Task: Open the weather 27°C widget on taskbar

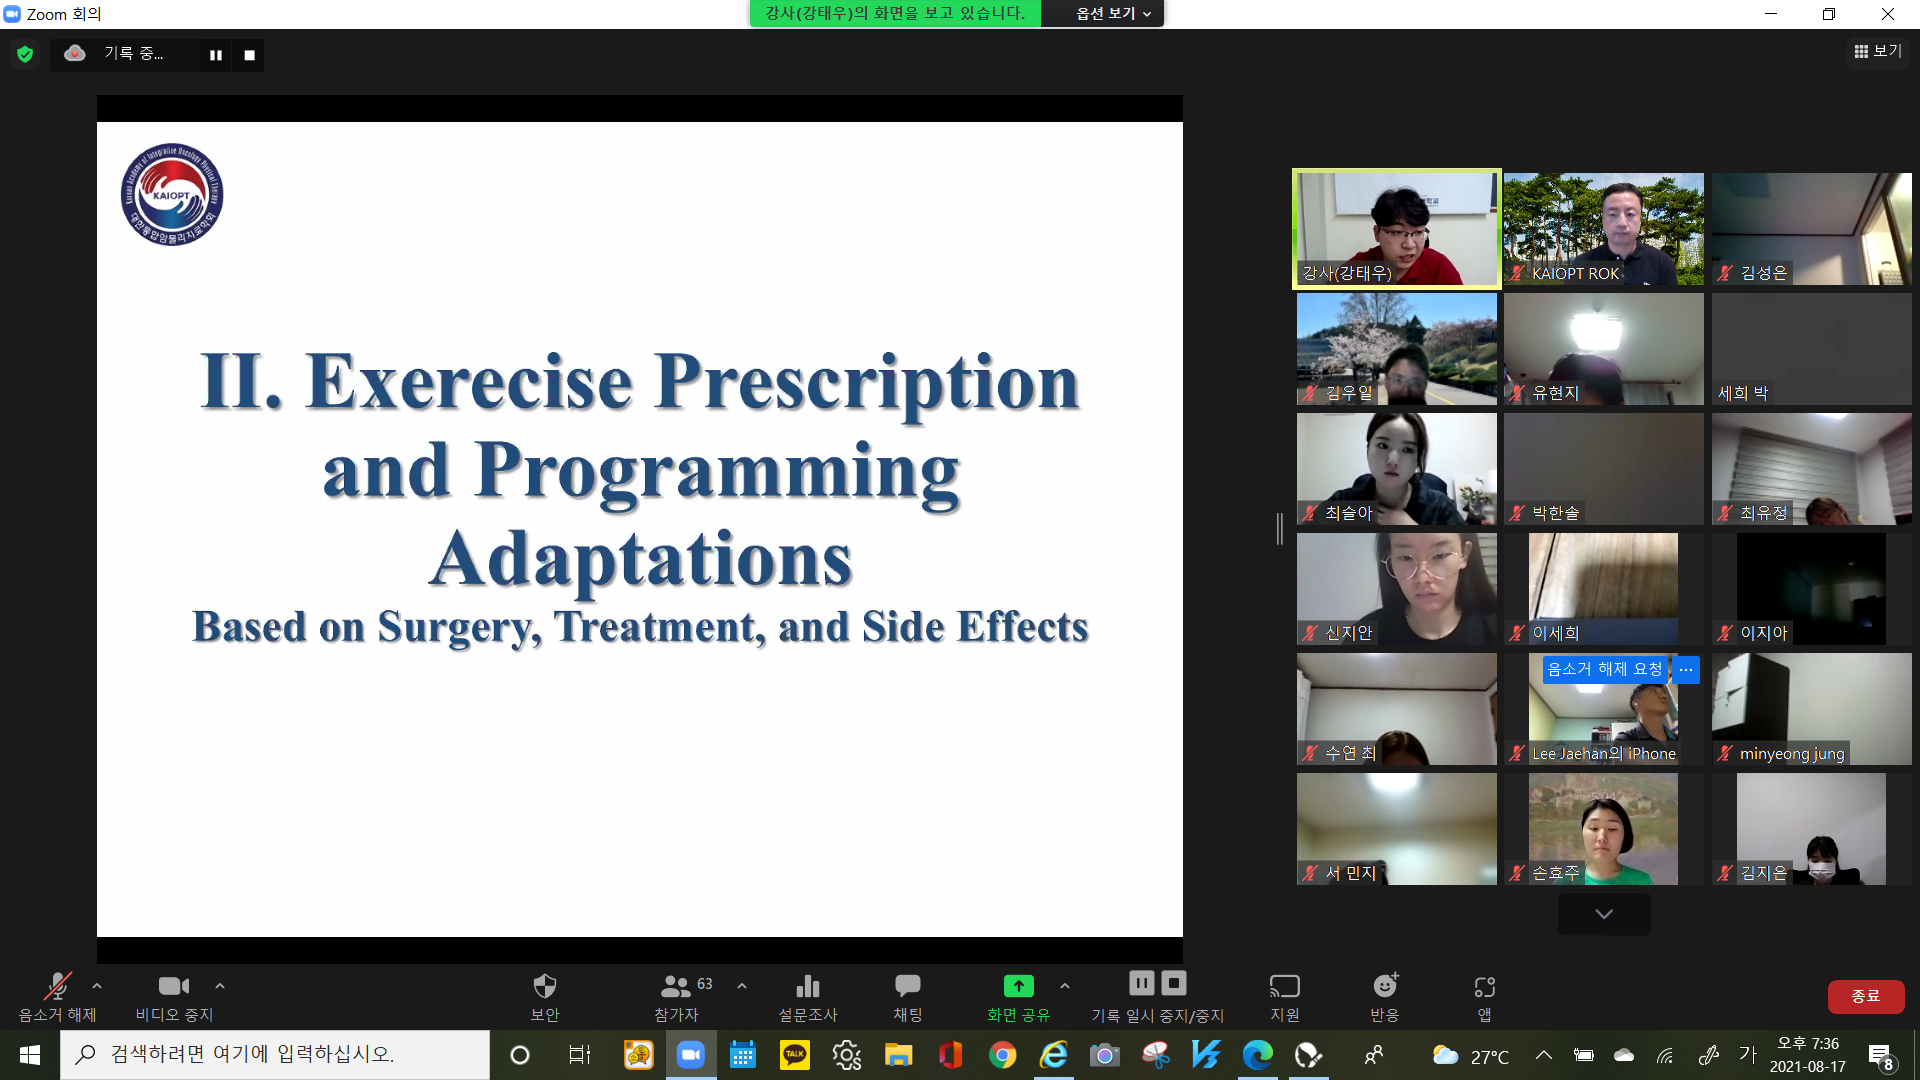Action: pos(1471,1056)
